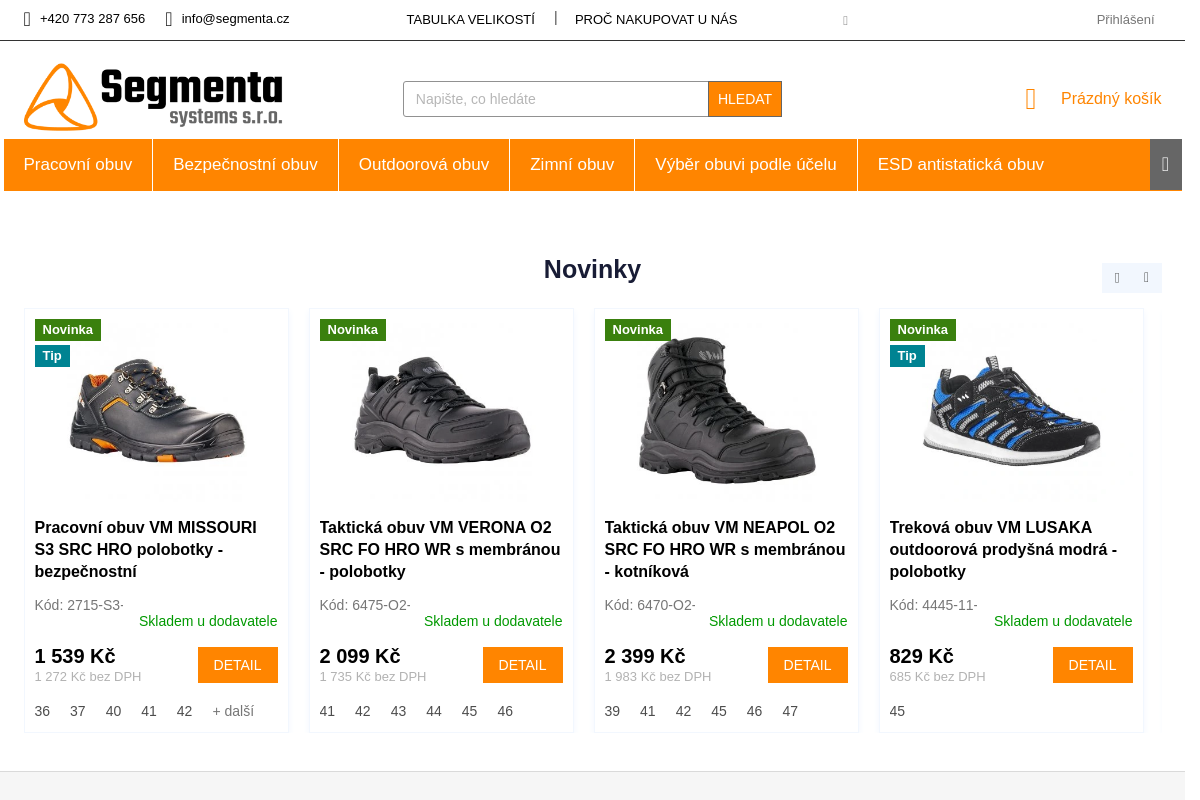Viewport: 1200px width, 800px height.
Task: Show previous Novinky carousel items
Action: pos(1117,278)
